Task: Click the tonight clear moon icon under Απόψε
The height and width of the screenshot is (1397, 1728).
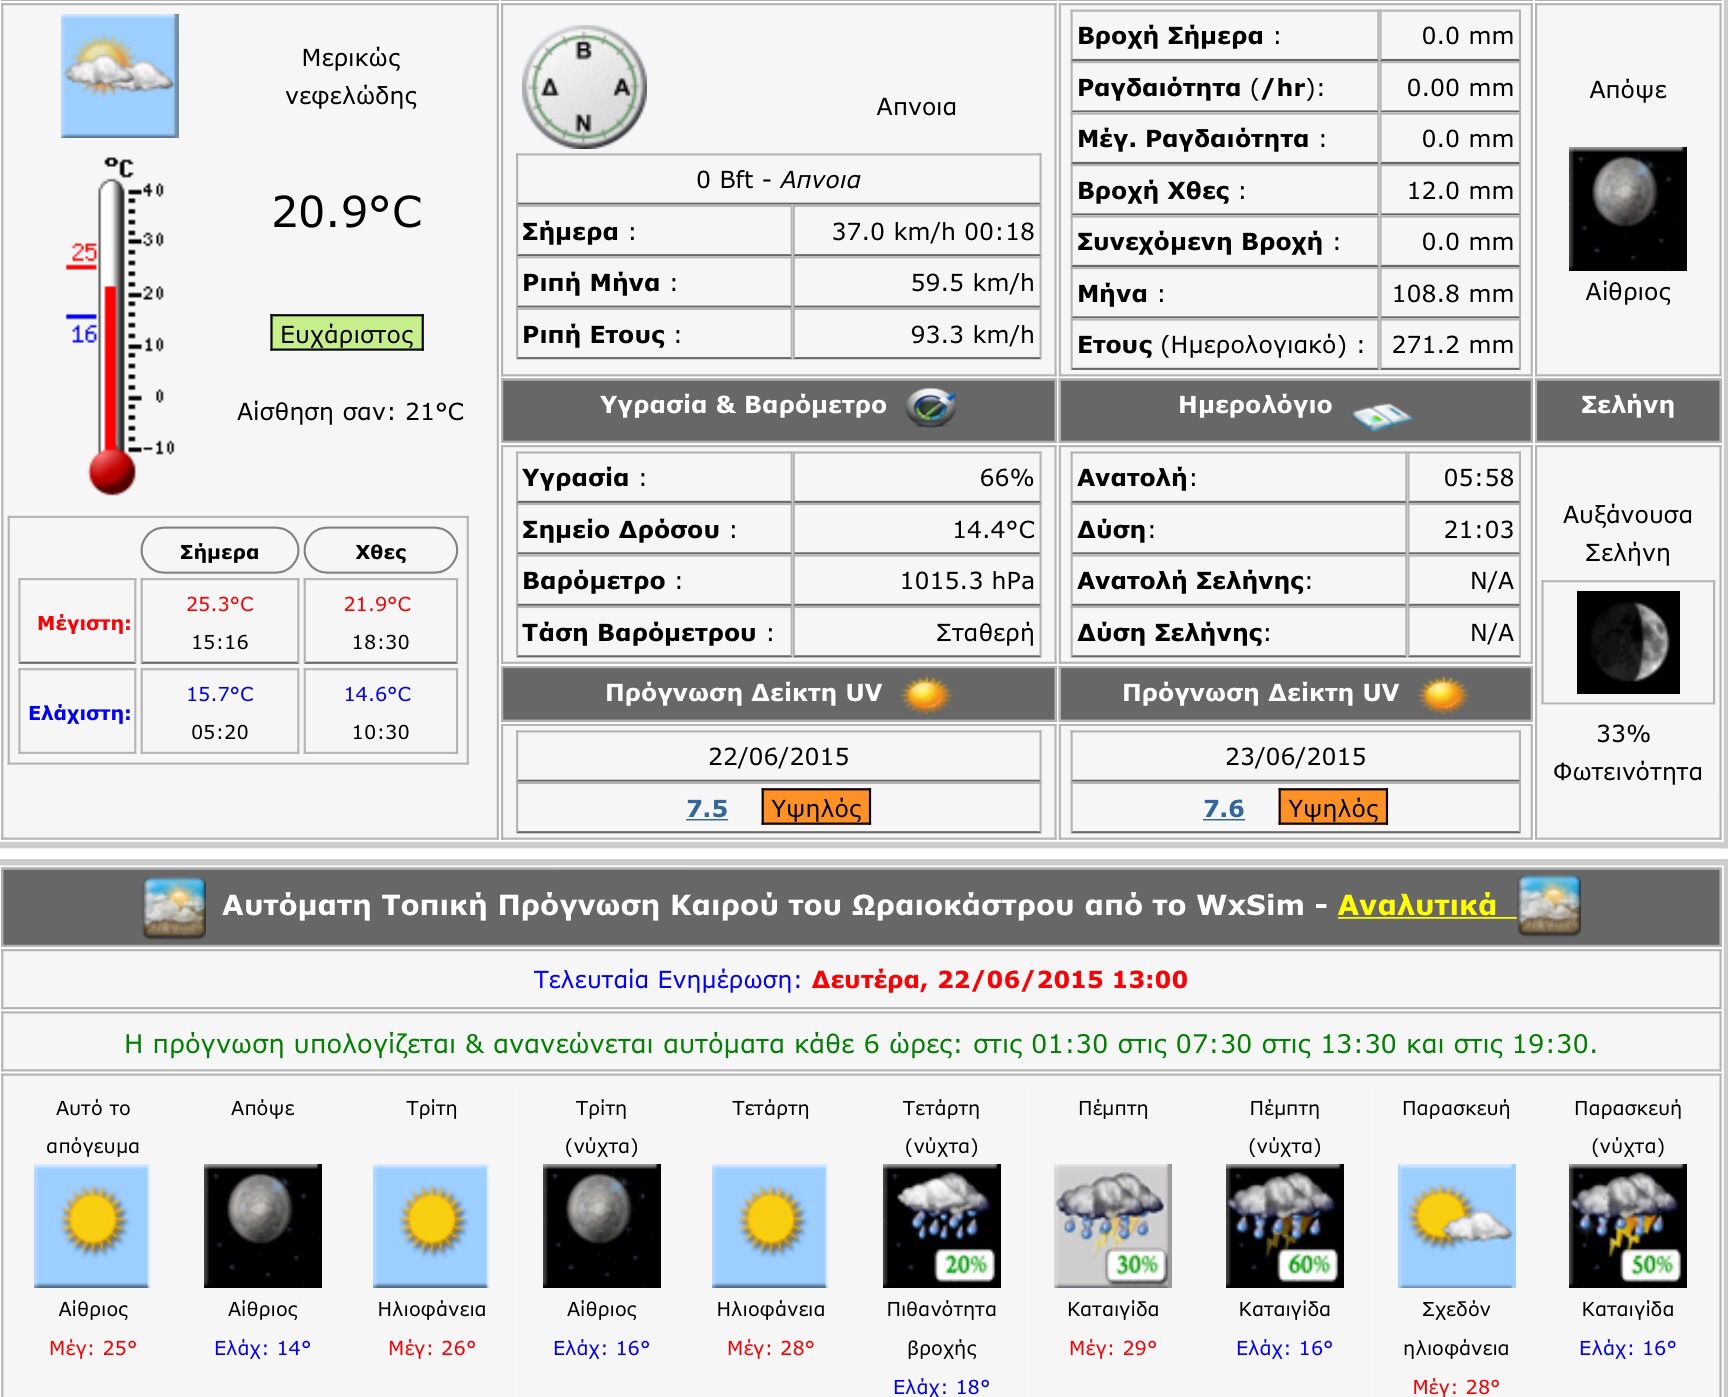Action: (x=1628, y=209)
